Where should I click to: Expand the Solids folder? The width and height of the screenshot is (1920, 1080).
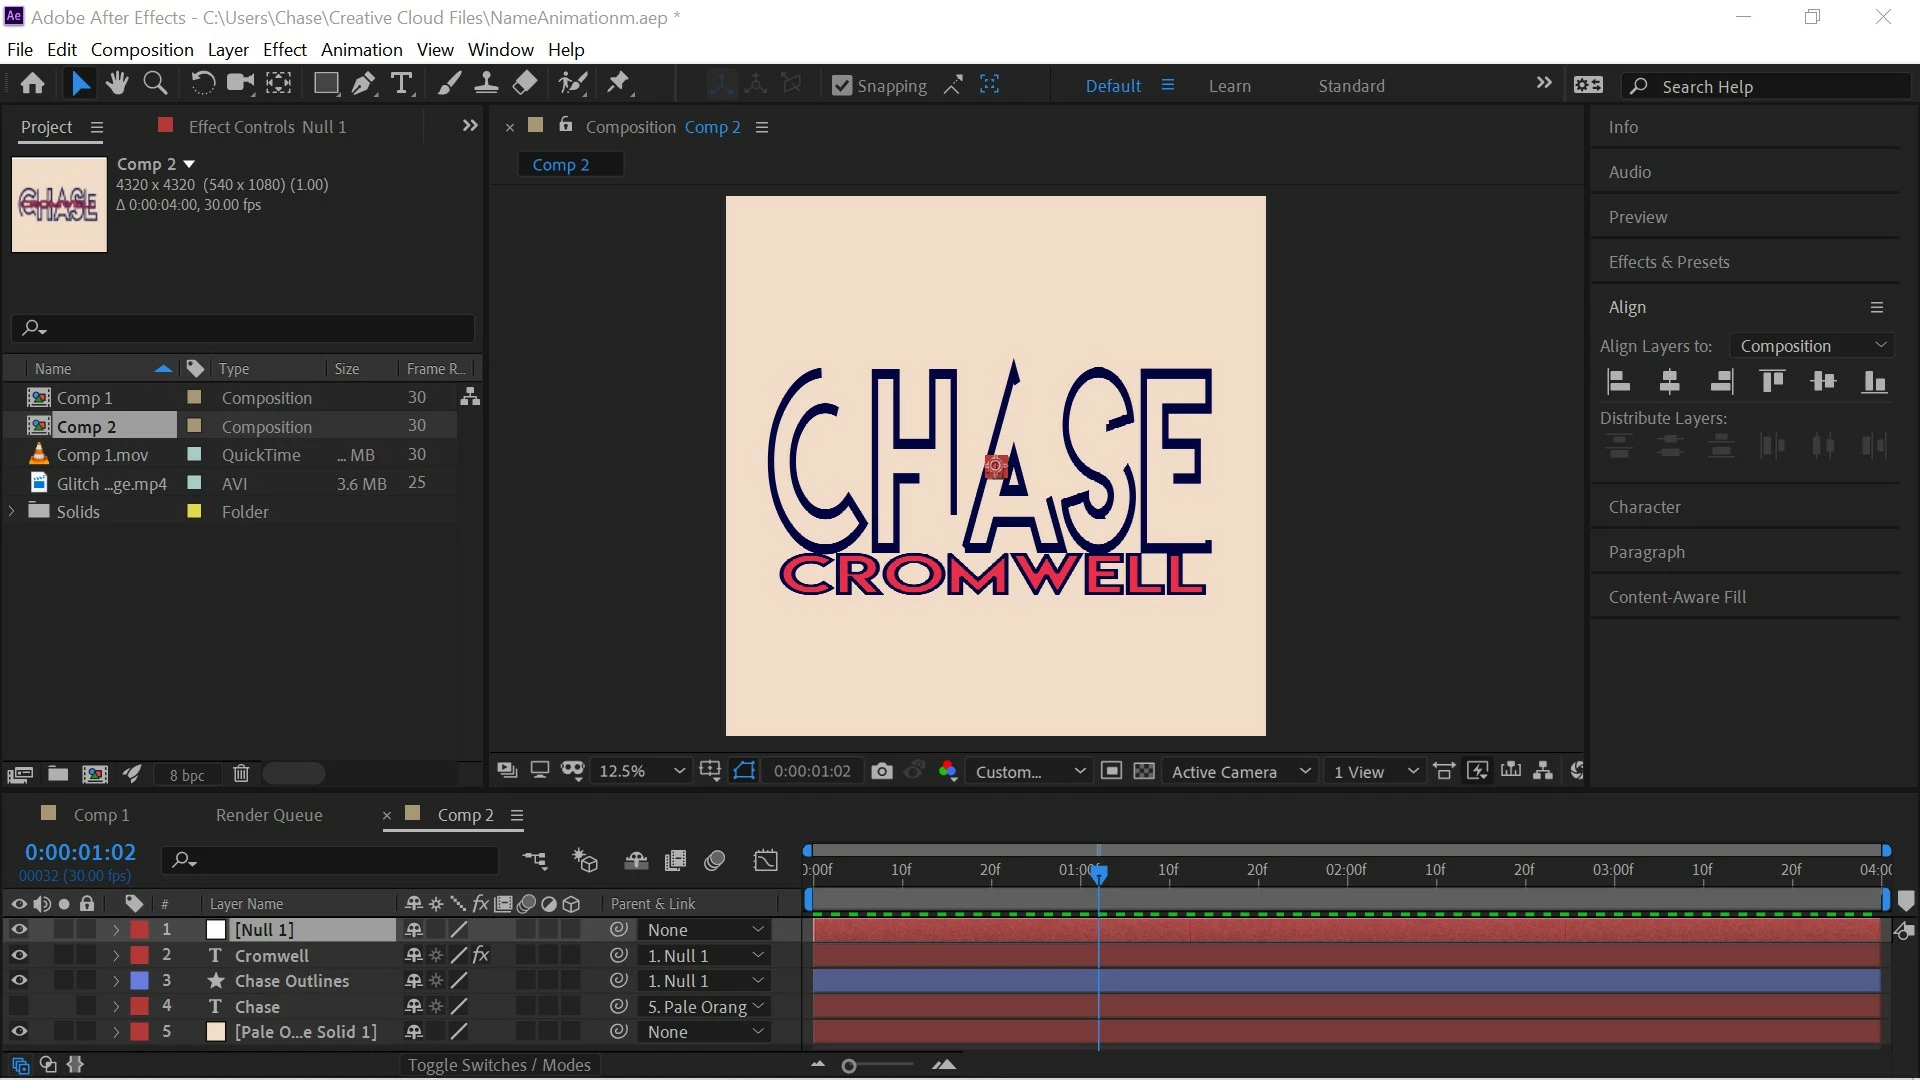tap(12, 511)
